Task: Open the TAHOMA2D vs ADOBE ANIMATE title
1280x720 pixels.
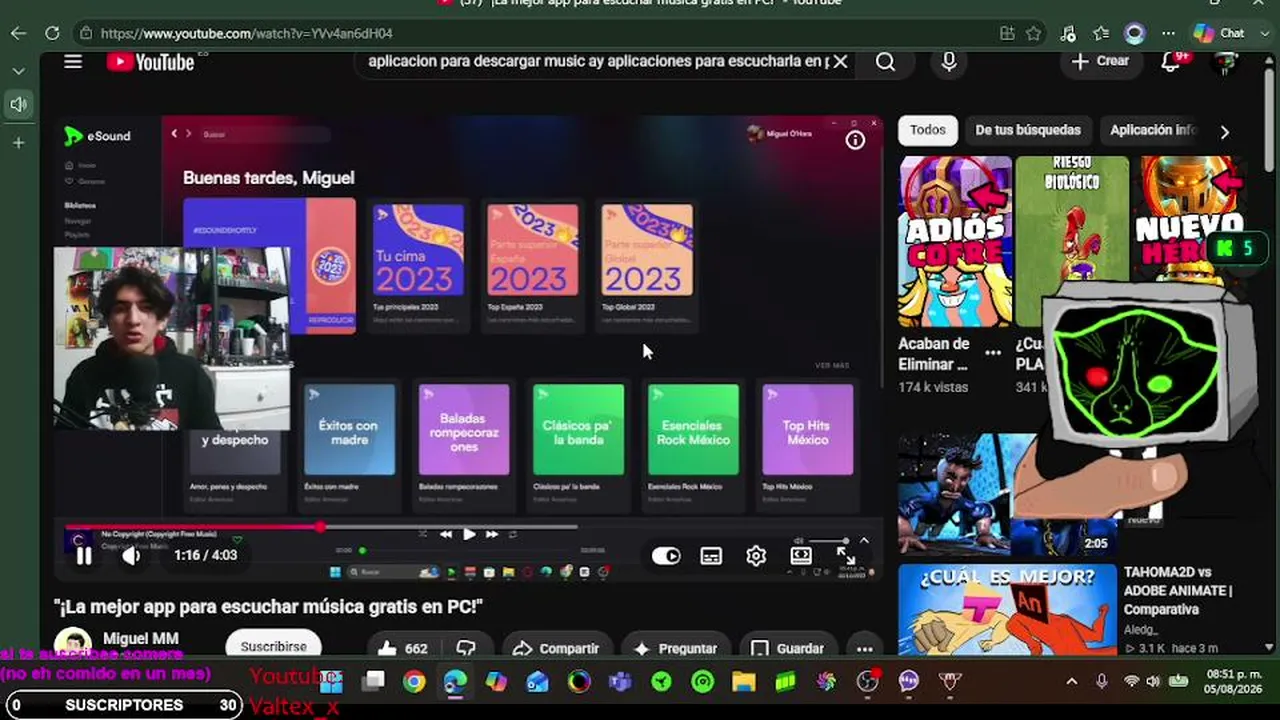Action: point(1178,590)
